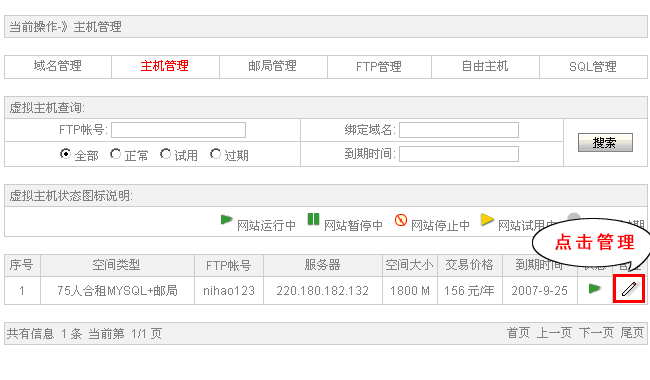
Task: Click the red stop icon beside 网站停止中
Action: click(x=401, y=220)
